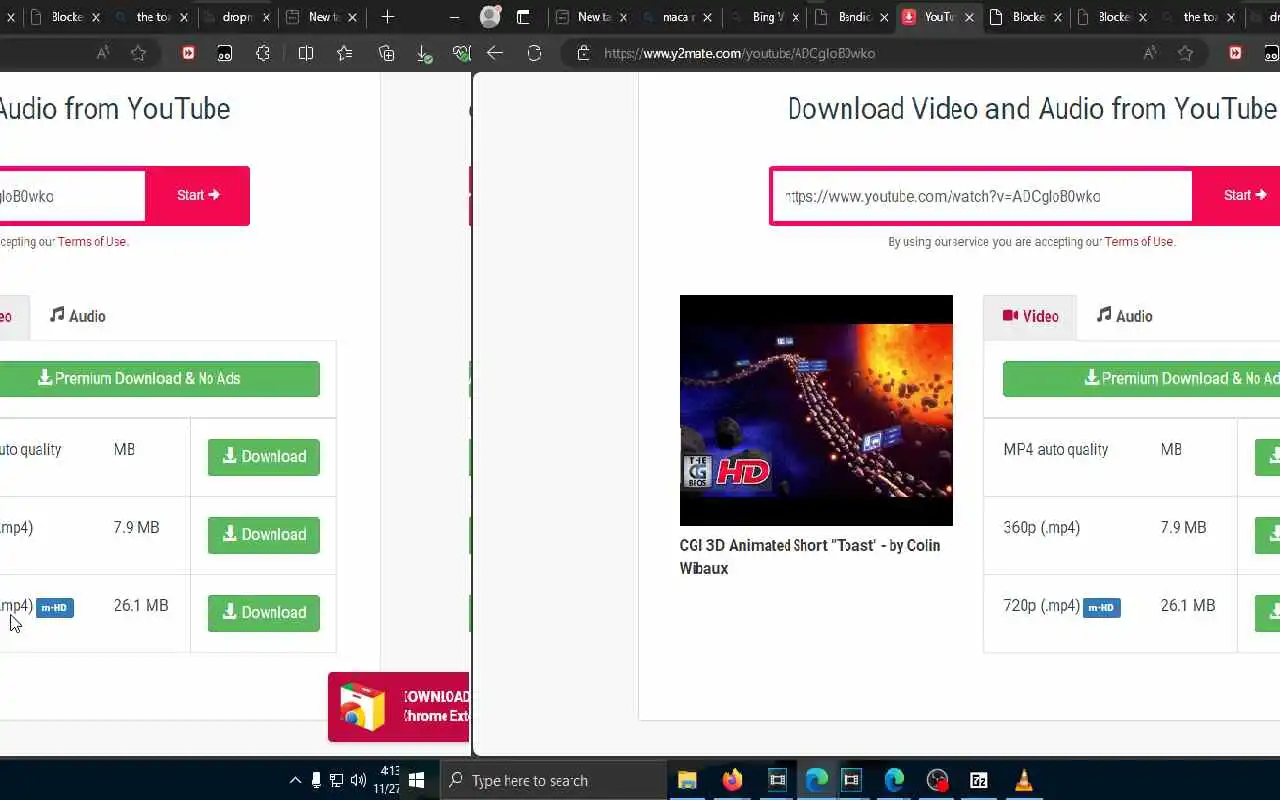Image resolution: width=1280 pixels, height=800 pixels.
Task: Open the taskbar clock
Action: pyautogui.click(x=389, y=780)
